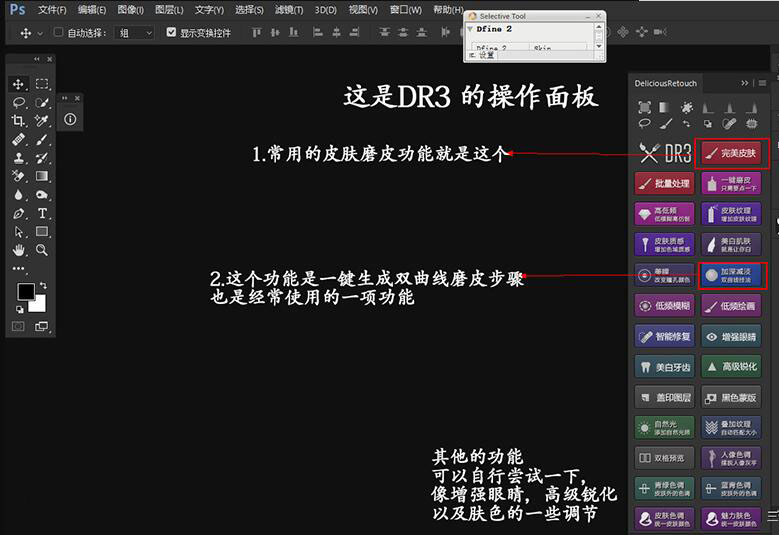Click the lasso icon in DeliciousRetouch panel

(x=644, y=123)
